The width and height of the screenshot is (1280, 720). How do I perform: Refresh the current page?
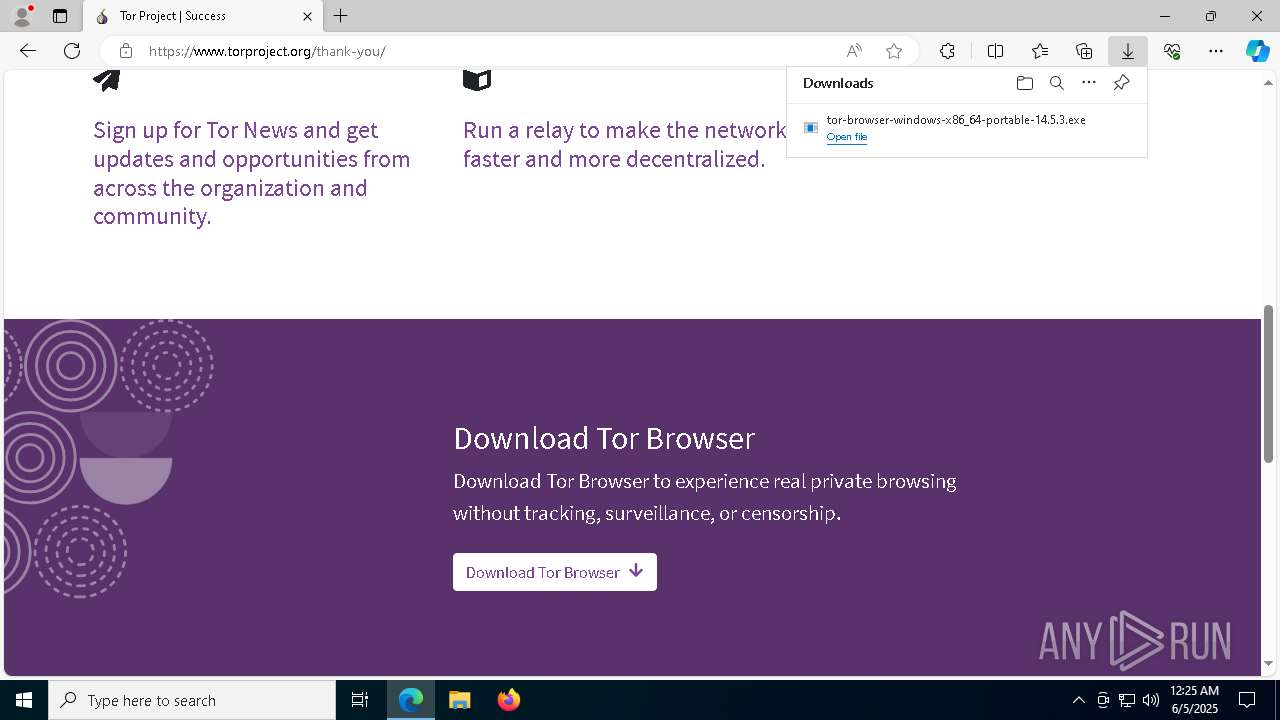point(72,51)
